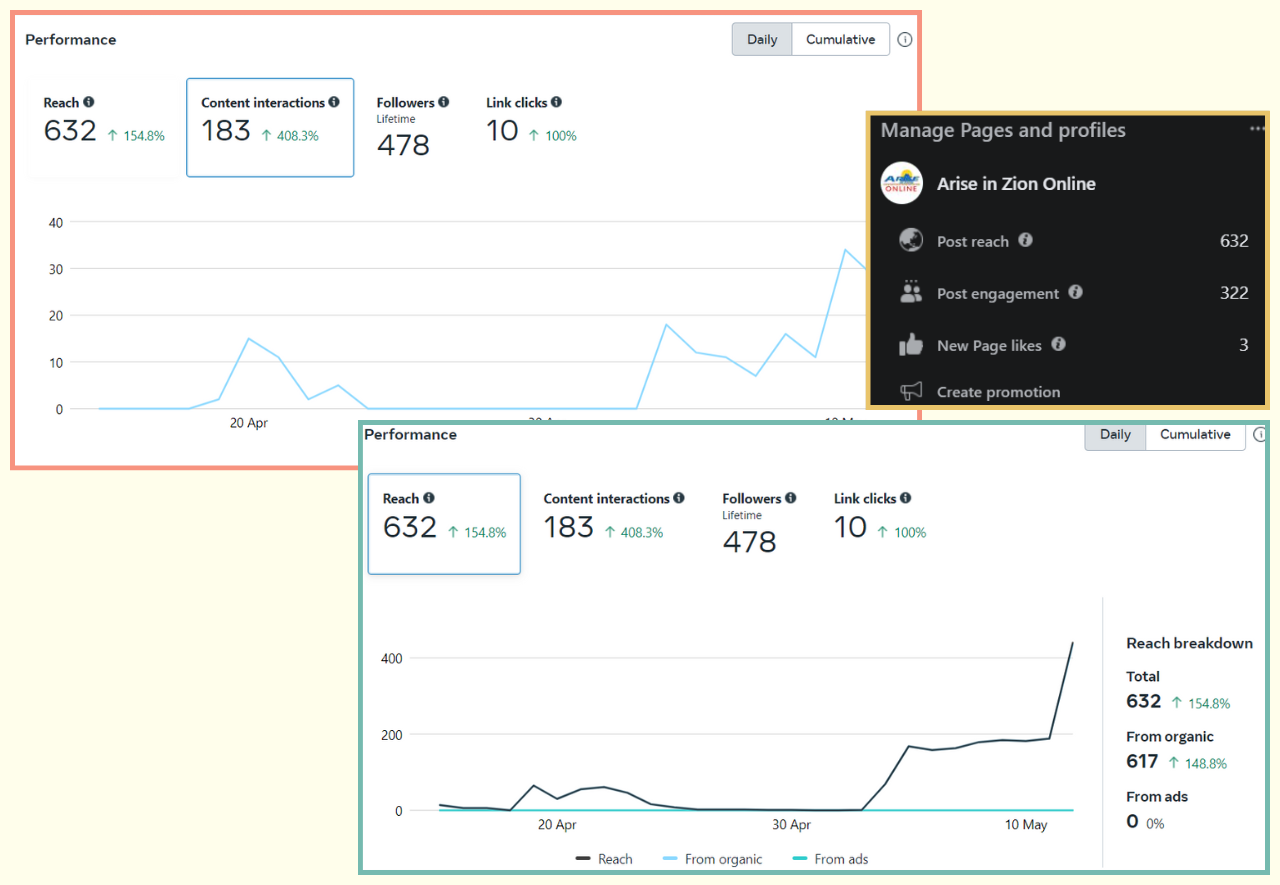This screenshot has width=1280, height=885.
Task: Select Daily in the lower Performance panel
Action: pos(1115,435)
